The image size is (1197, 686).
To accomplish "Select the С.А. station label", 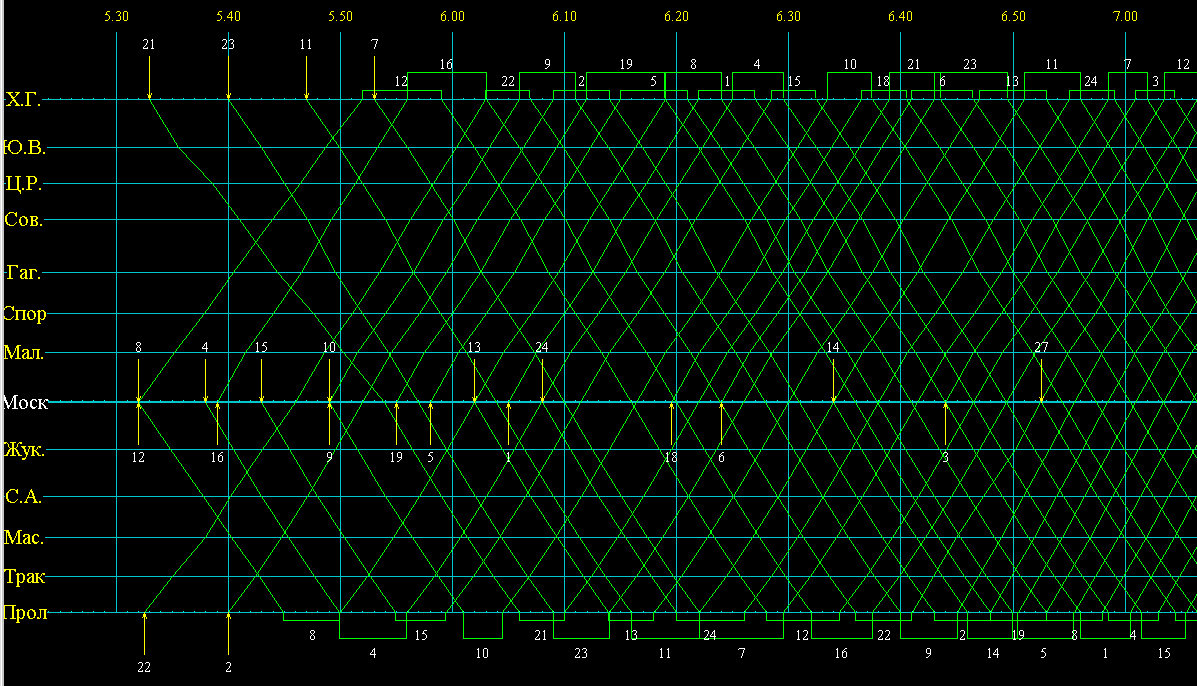I will coord(24,497).
